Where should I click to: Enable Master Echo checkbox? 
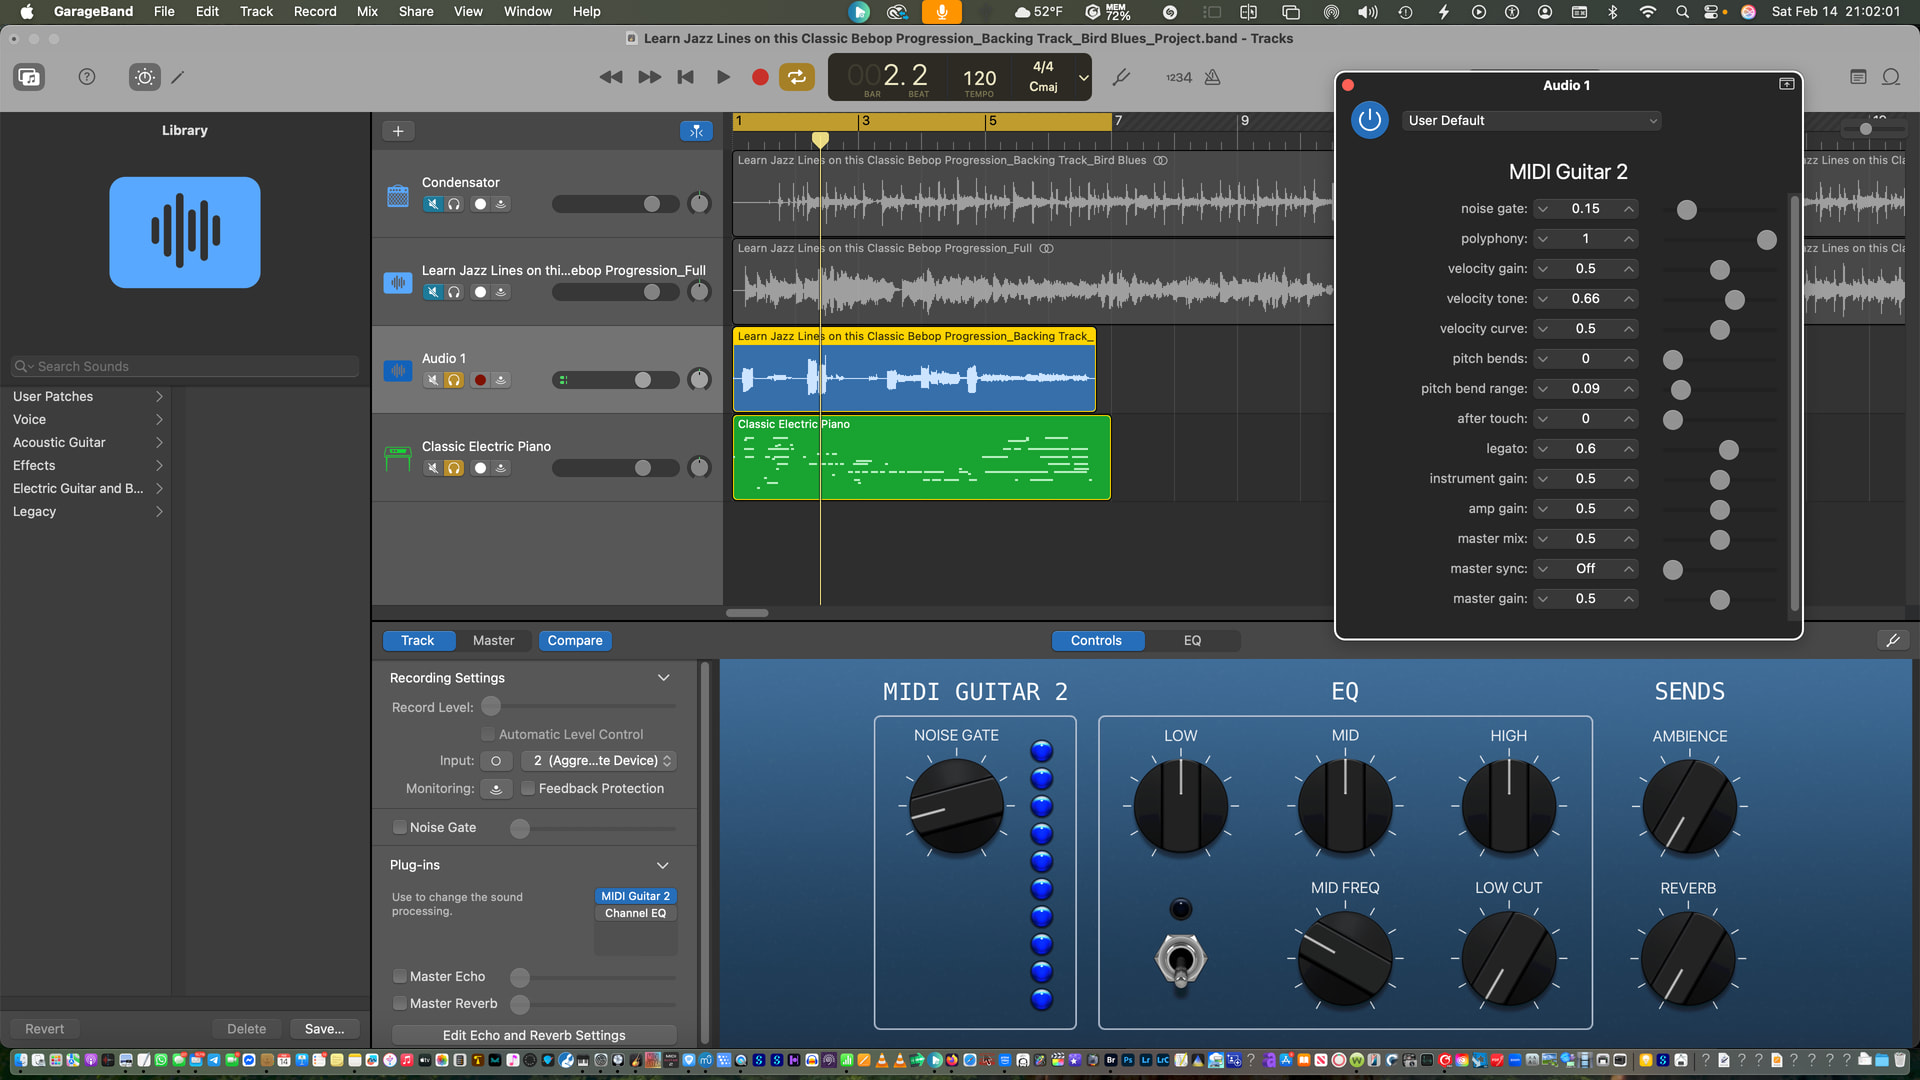pos(400,976)
